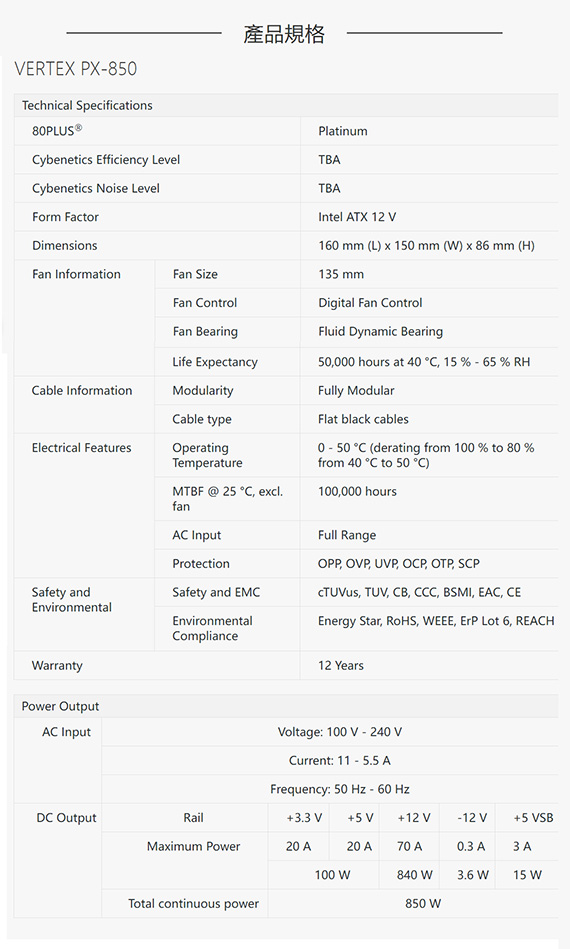Select the Fully Modular cable value
The width and height of the screenshot is (570, 949).
click(356, 390)
